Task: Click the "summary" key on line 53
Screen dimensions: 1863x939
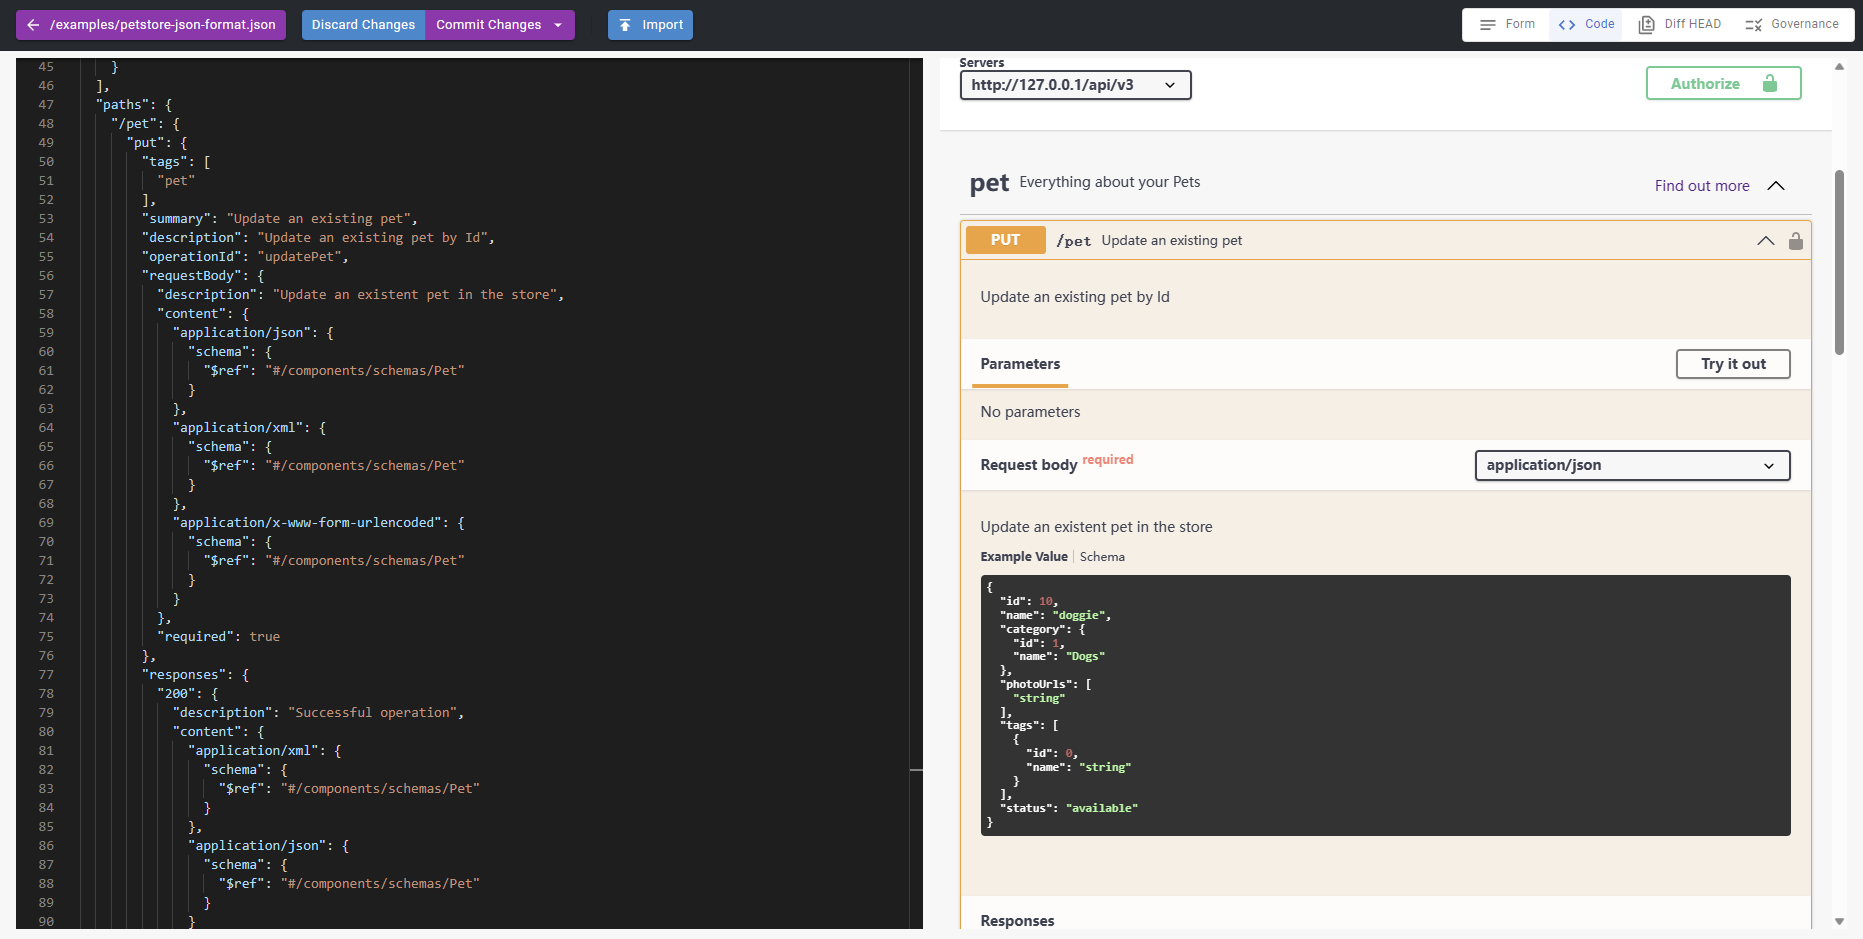Action: (x=175, y=219)
